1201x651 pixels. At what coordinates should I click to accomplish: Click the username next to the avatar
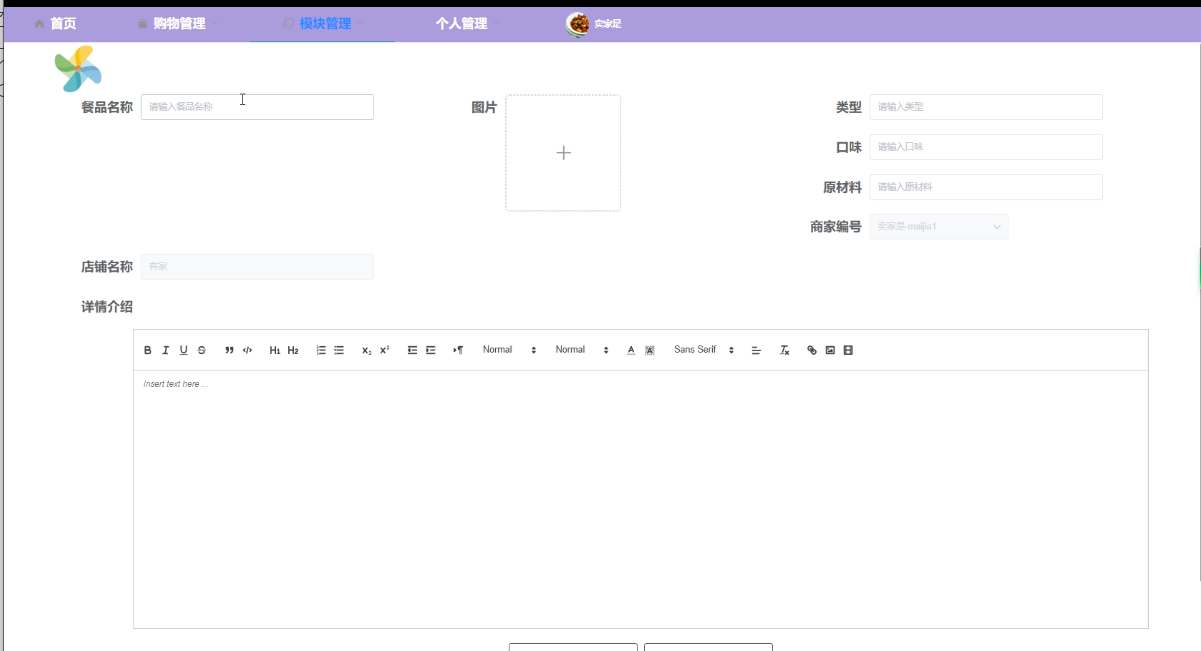coord(608,24)
